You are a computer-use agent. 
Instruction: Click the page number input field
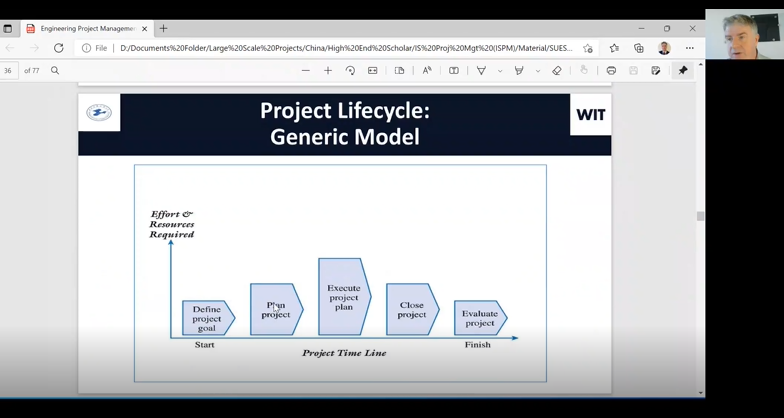8,71
